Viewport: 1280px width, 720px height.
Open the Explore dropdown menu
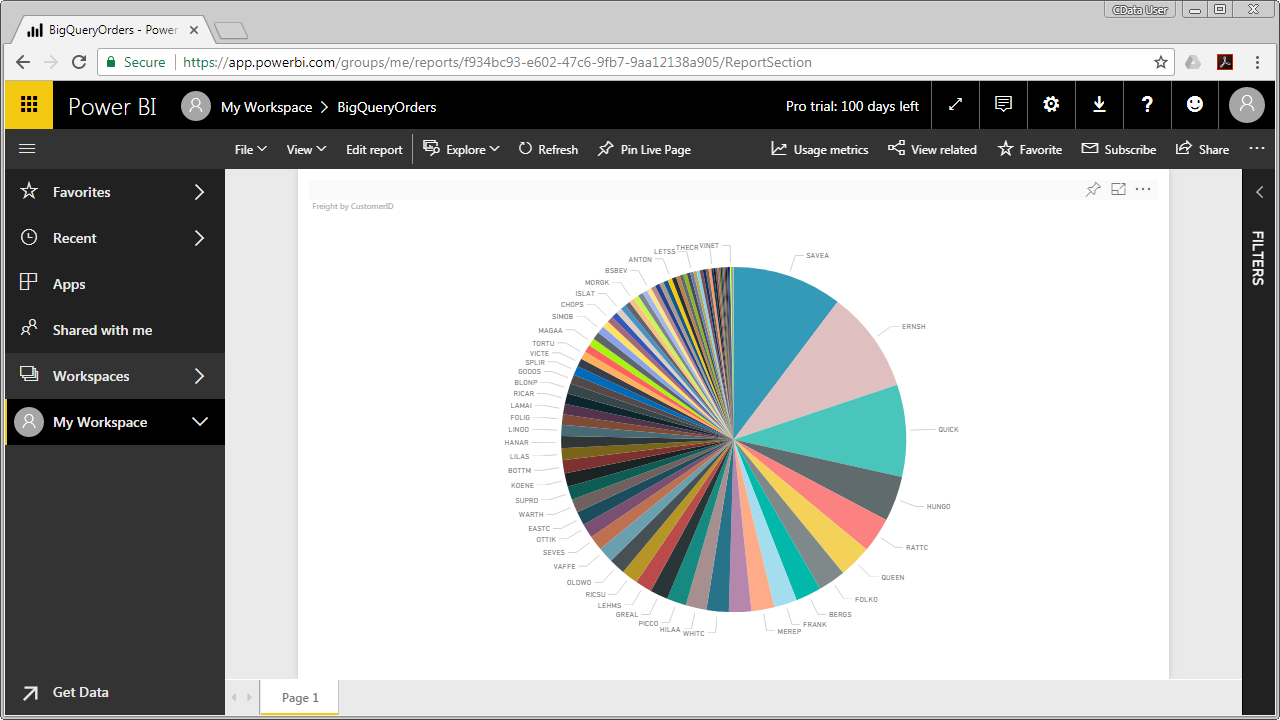461,149
